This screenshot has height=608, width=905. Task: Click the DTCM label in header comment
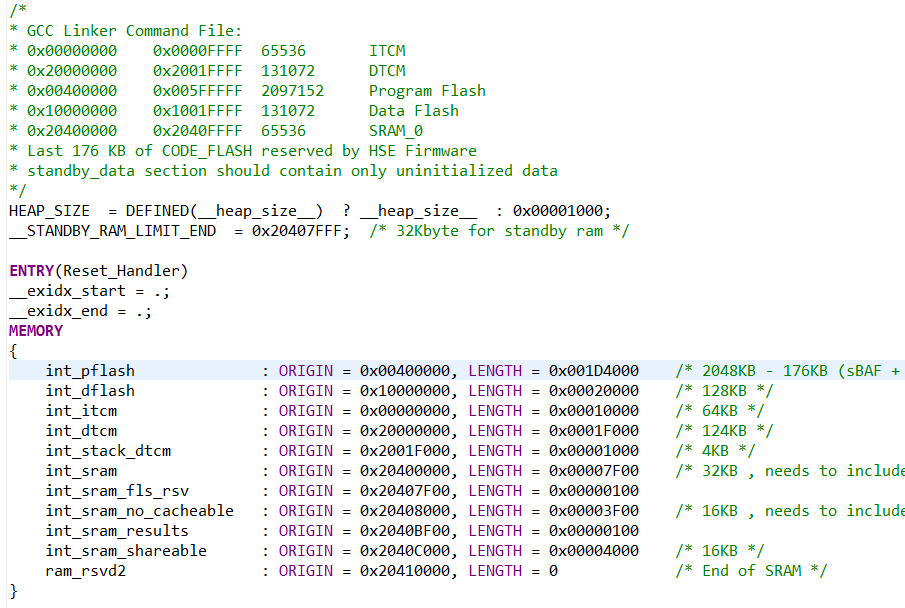click(x=387, y=71)
